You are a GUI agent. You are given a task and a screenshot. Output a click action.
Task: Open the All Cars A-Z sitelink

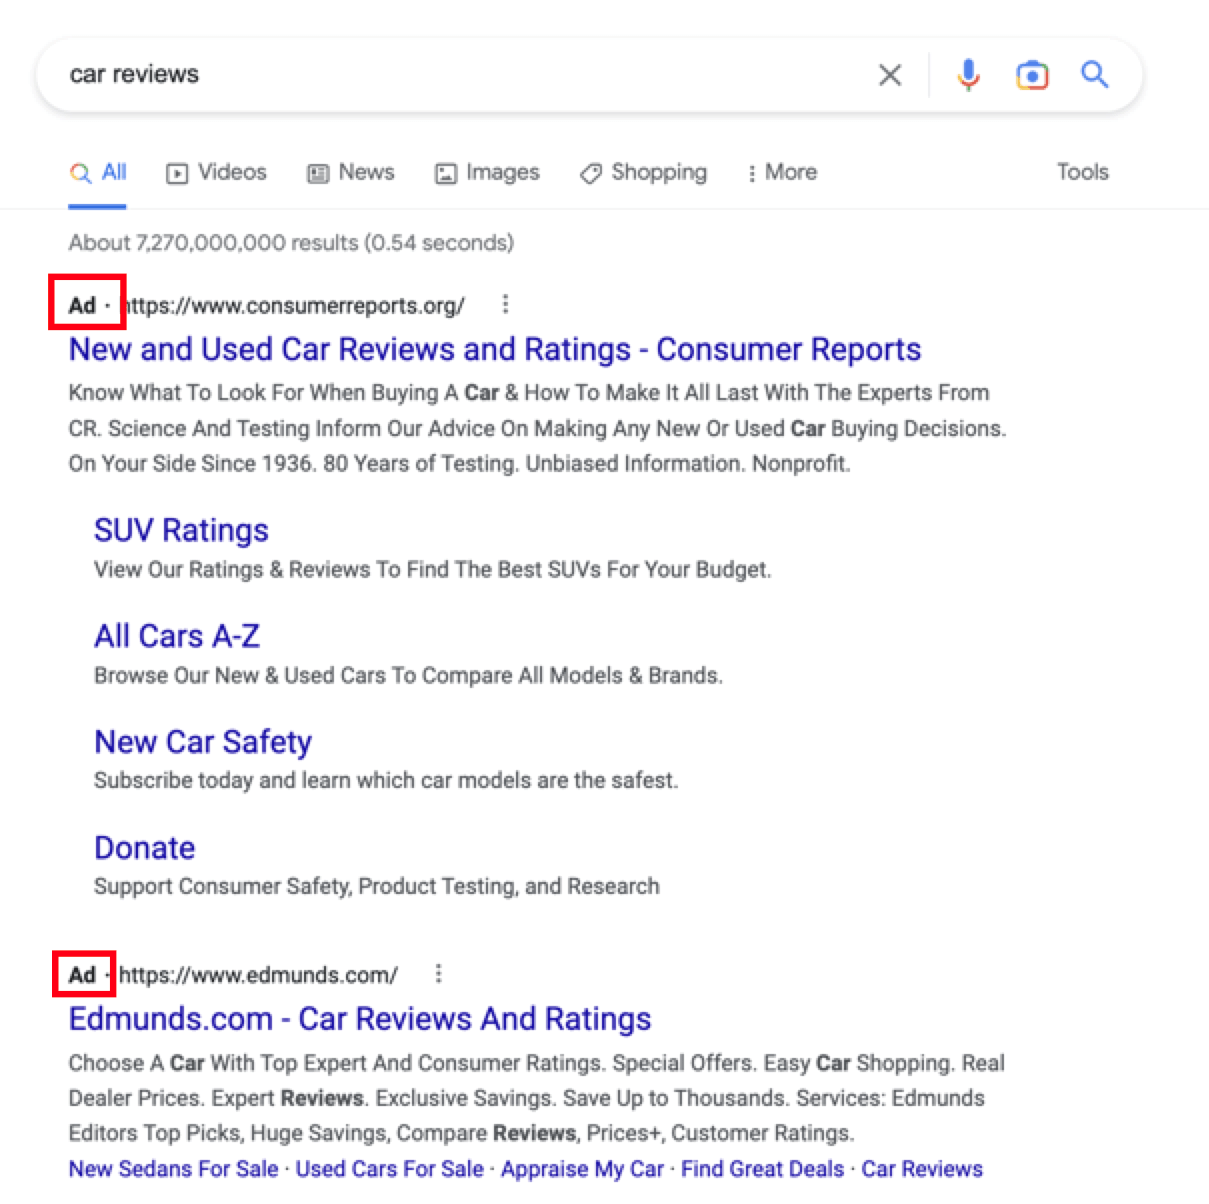click(x=177, y=636)
